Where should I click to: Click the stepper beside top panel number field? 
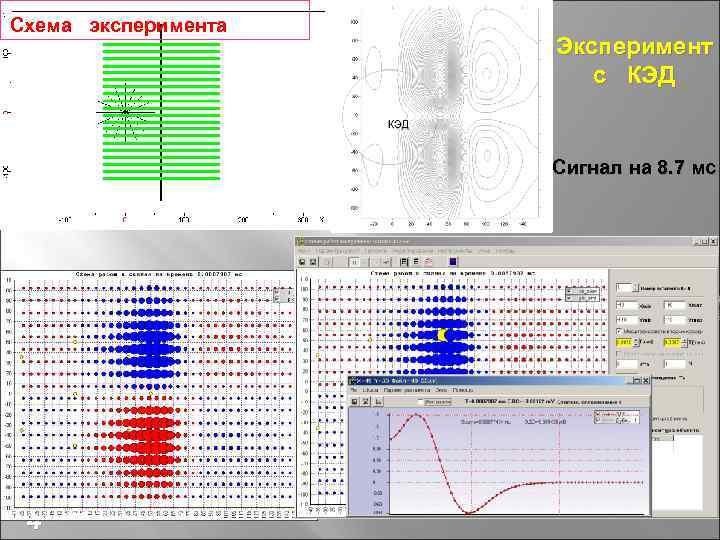(636, 288)
